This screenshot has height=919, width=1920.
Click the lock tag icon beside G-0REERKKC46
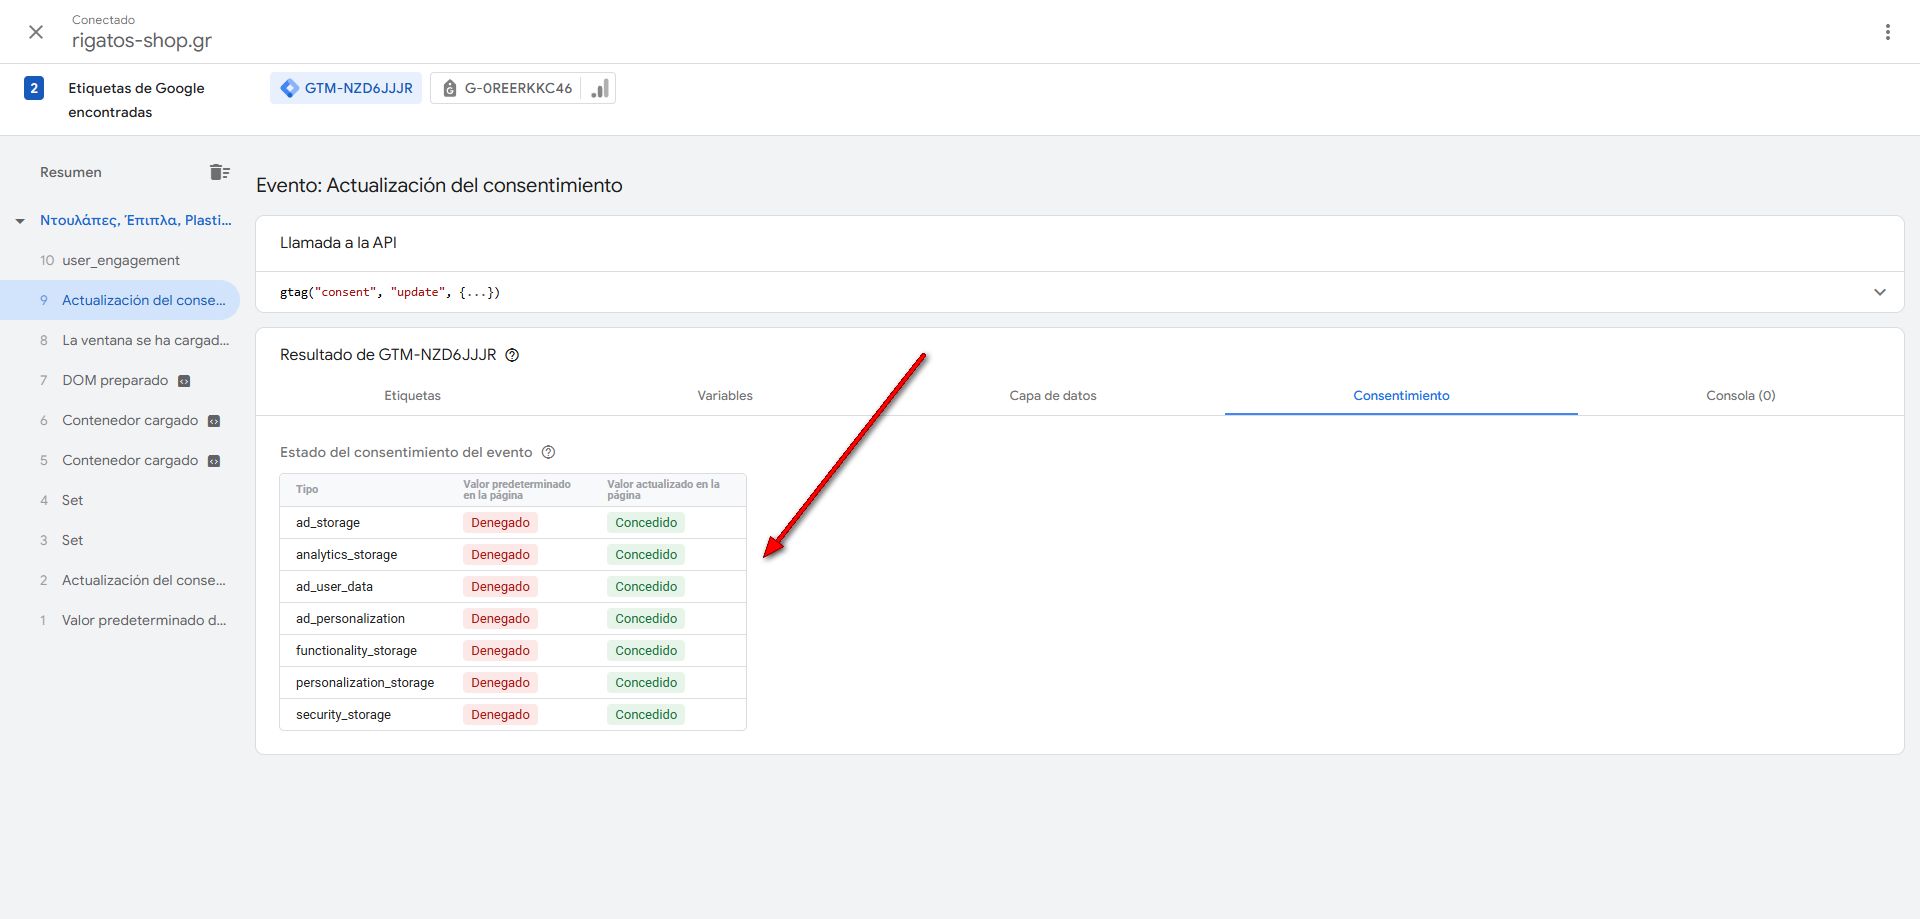(450, 88)
